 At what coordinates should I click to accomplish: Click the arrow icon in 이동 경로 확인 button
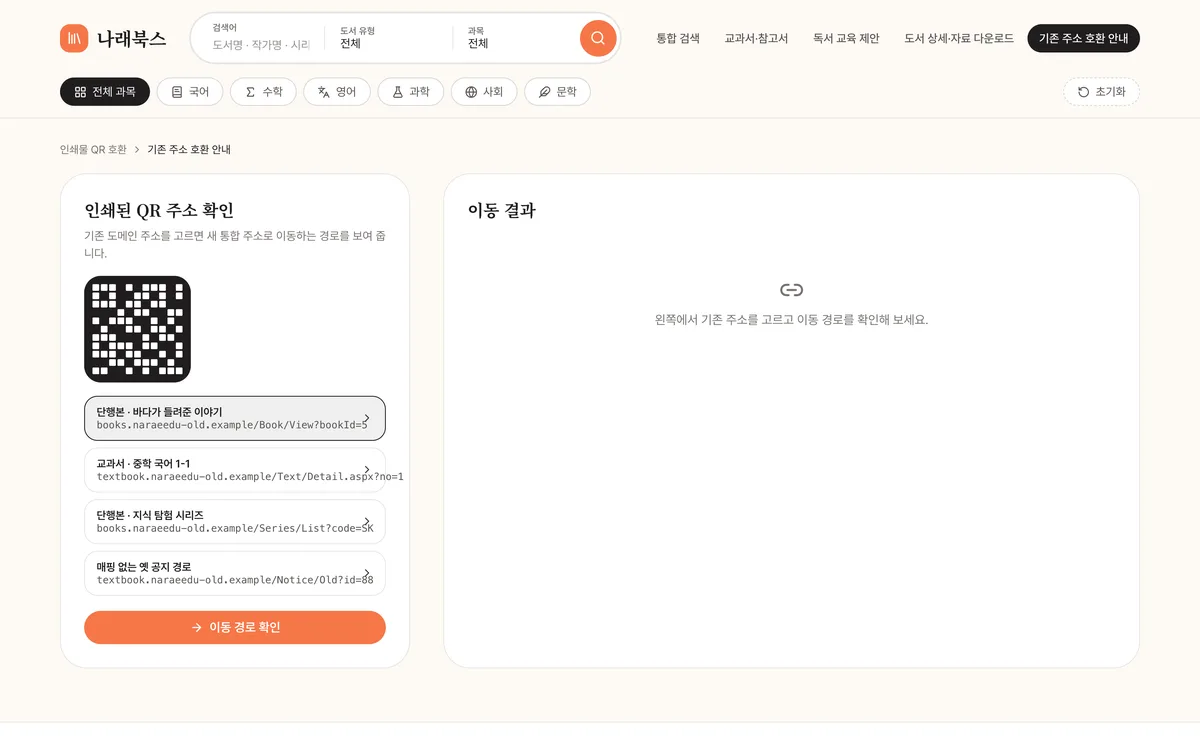196,628
